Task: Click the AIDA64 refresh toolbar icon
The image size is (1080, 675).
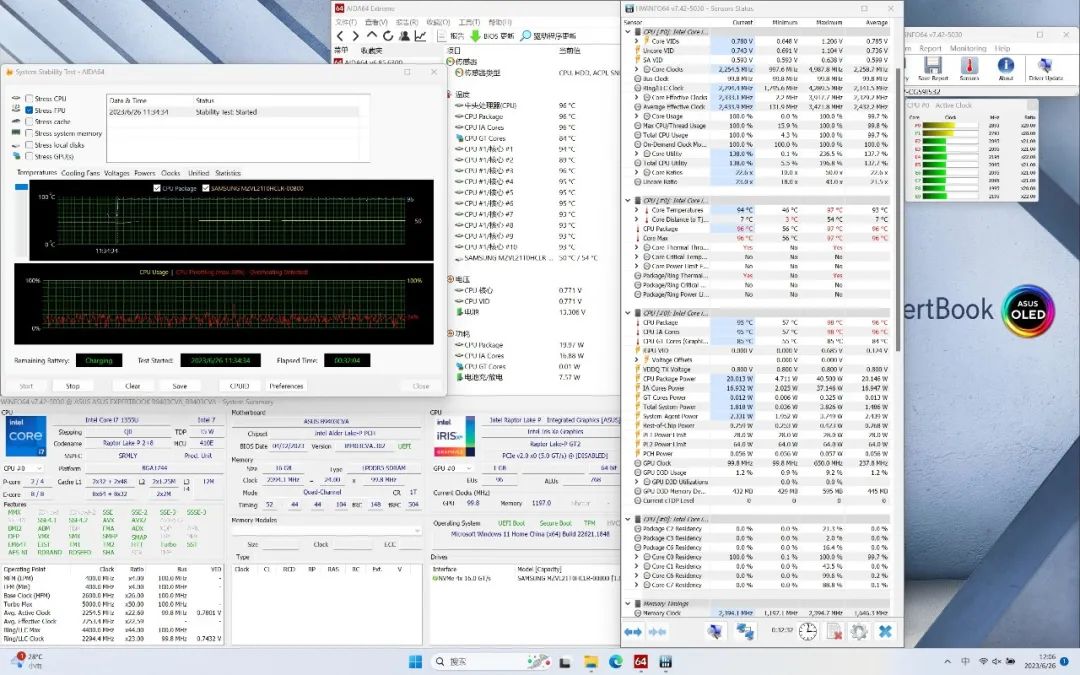Action: pyautogui.click(x=389, y=36)
